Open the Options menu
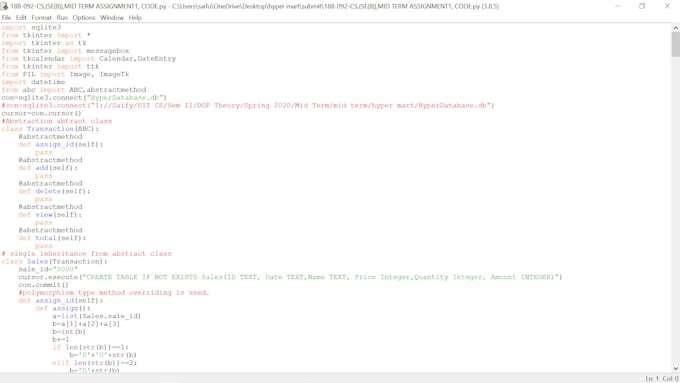This screenshot has height=383, width=680. pyautogui.click(x=84, y=18)
